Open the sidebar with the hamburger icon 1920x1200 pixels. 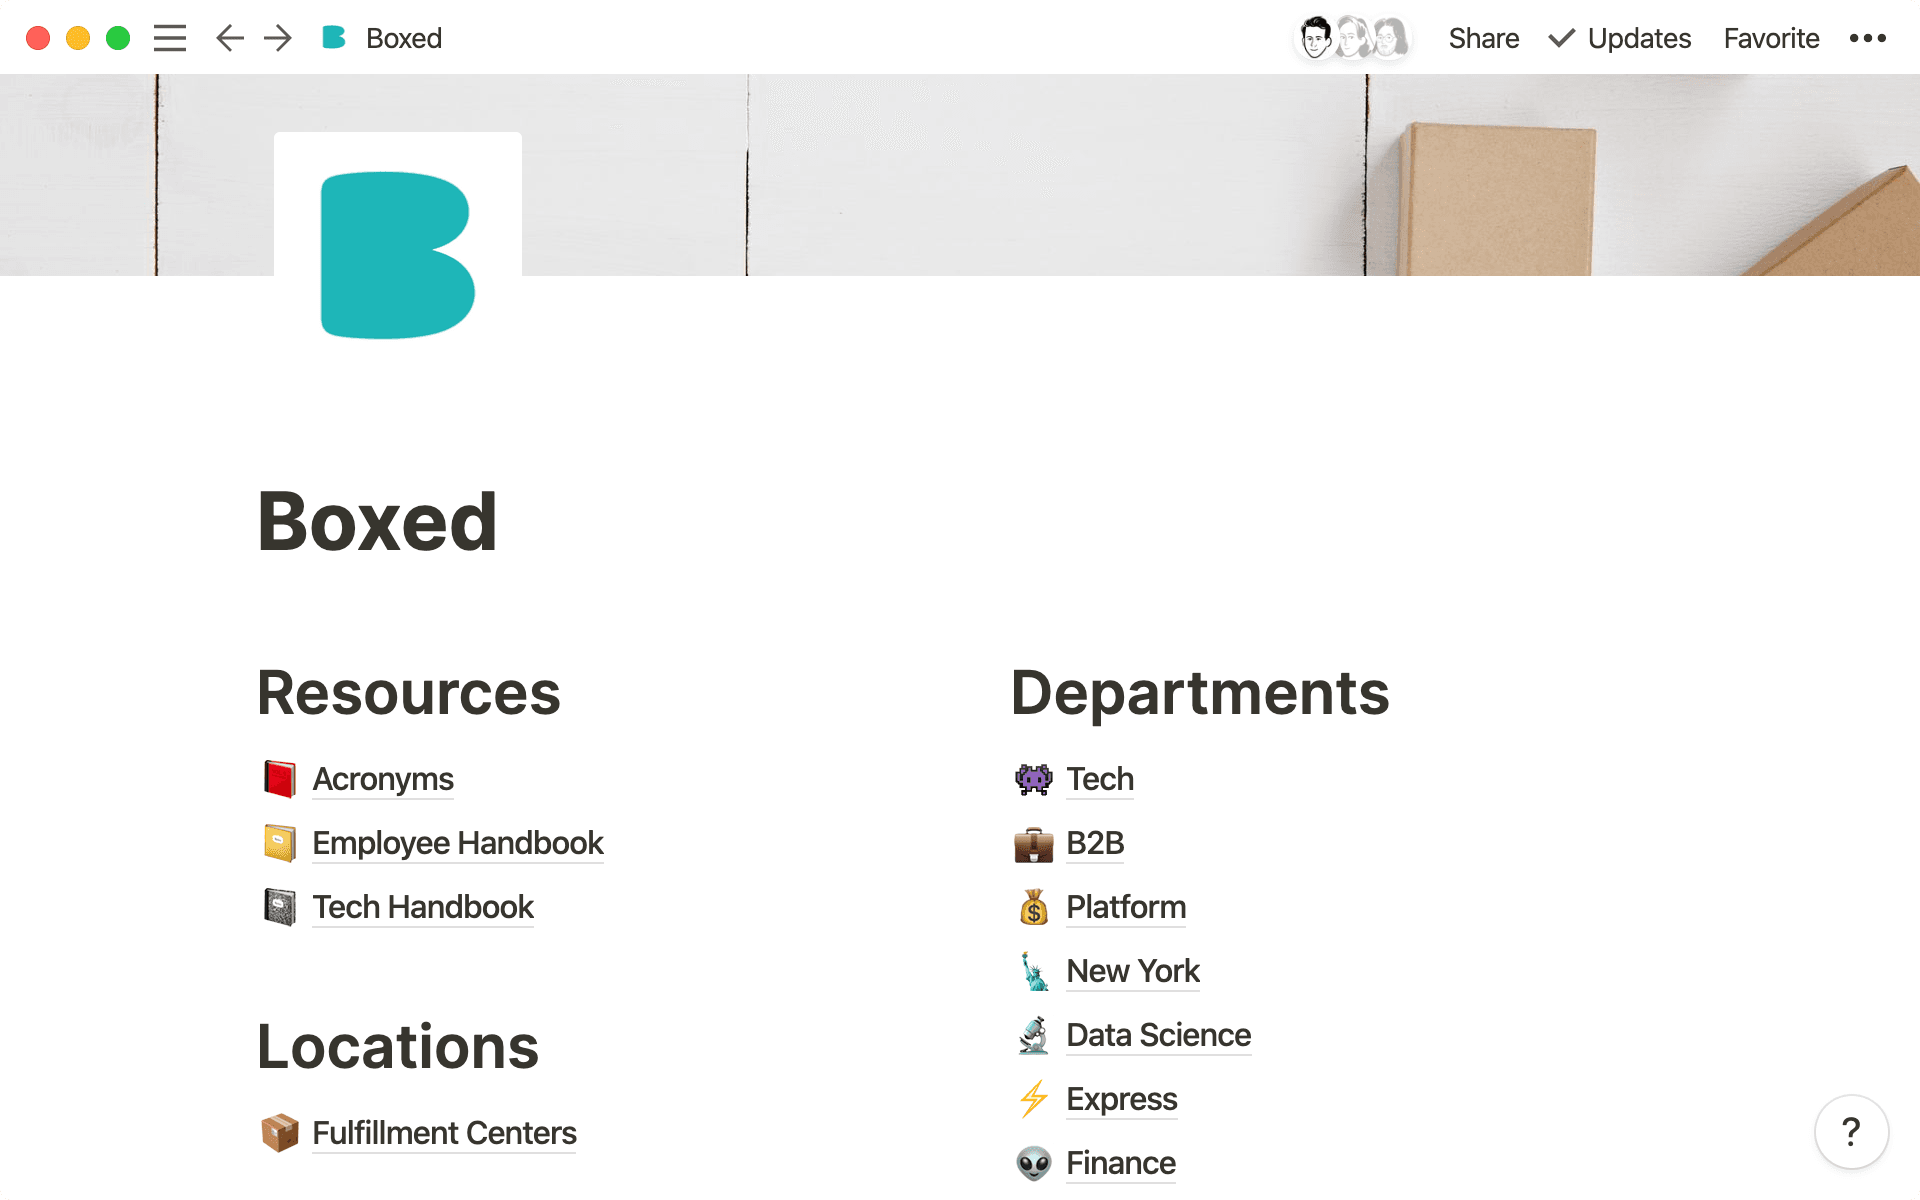170,38
